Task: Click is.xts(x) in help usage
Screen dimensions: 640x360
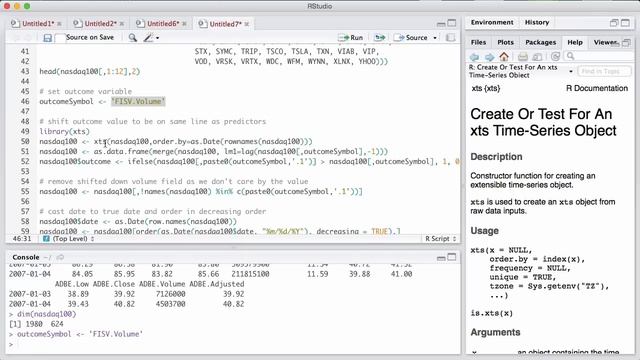Action: pos(491,313)
